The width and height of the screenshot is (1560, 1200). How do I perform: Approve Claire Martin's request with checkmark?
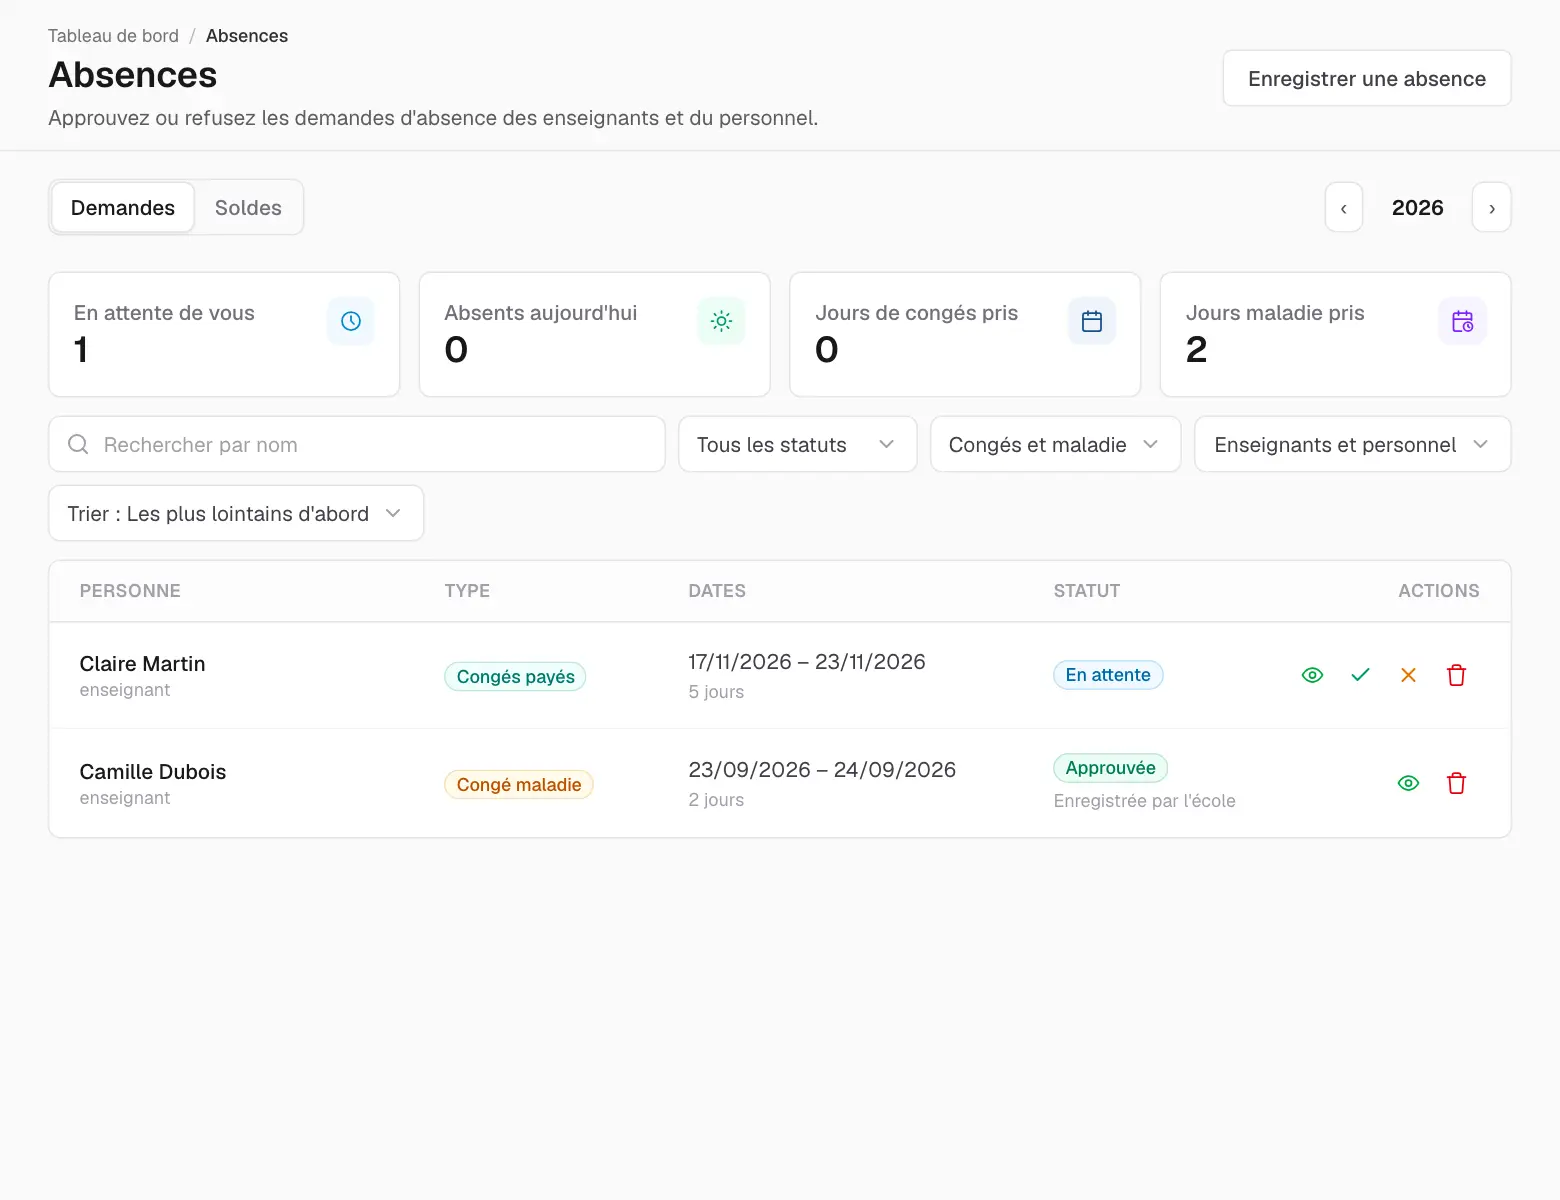pos(1360,675)
